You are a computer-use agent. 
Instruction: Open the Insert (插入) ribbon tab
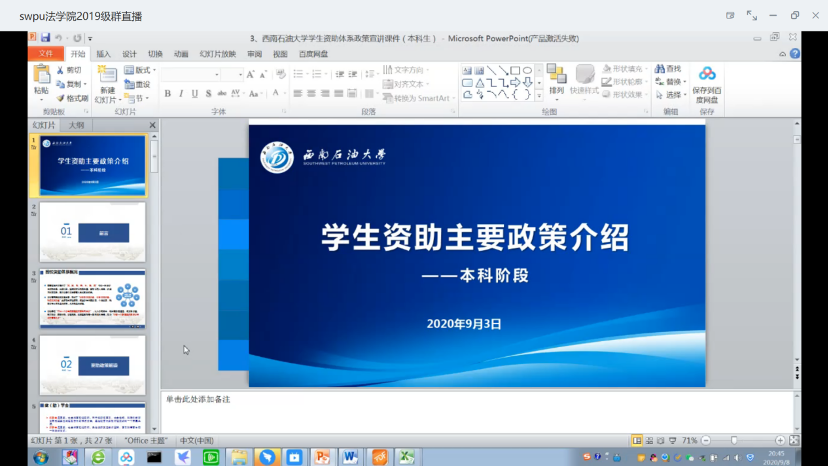[x=104, y=54]
